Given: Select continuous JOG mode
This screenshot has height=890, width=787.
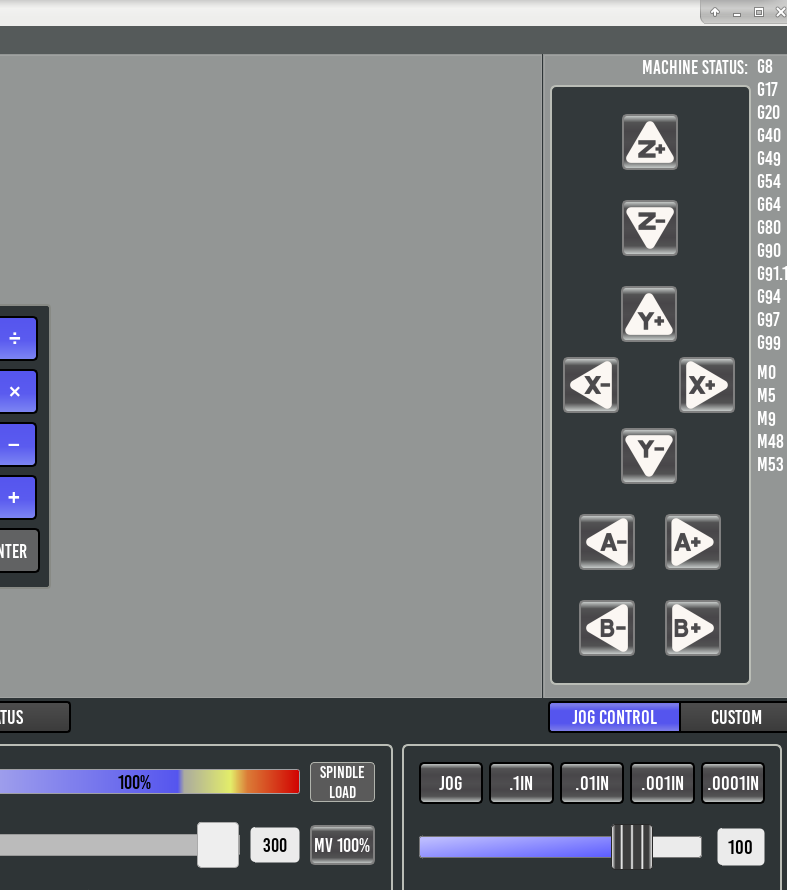Looking at the screenshot, I should click(x=451, y=783).
